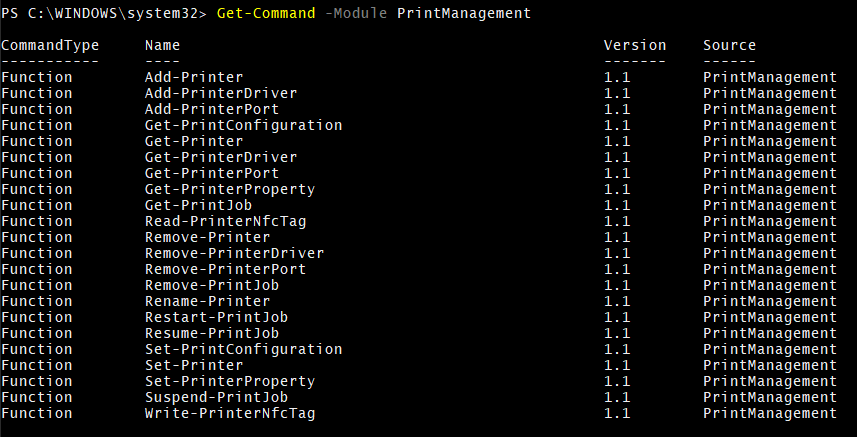Click the Get-PrinterProperty entry
The image size is (857, 437).
click(230, 189)
